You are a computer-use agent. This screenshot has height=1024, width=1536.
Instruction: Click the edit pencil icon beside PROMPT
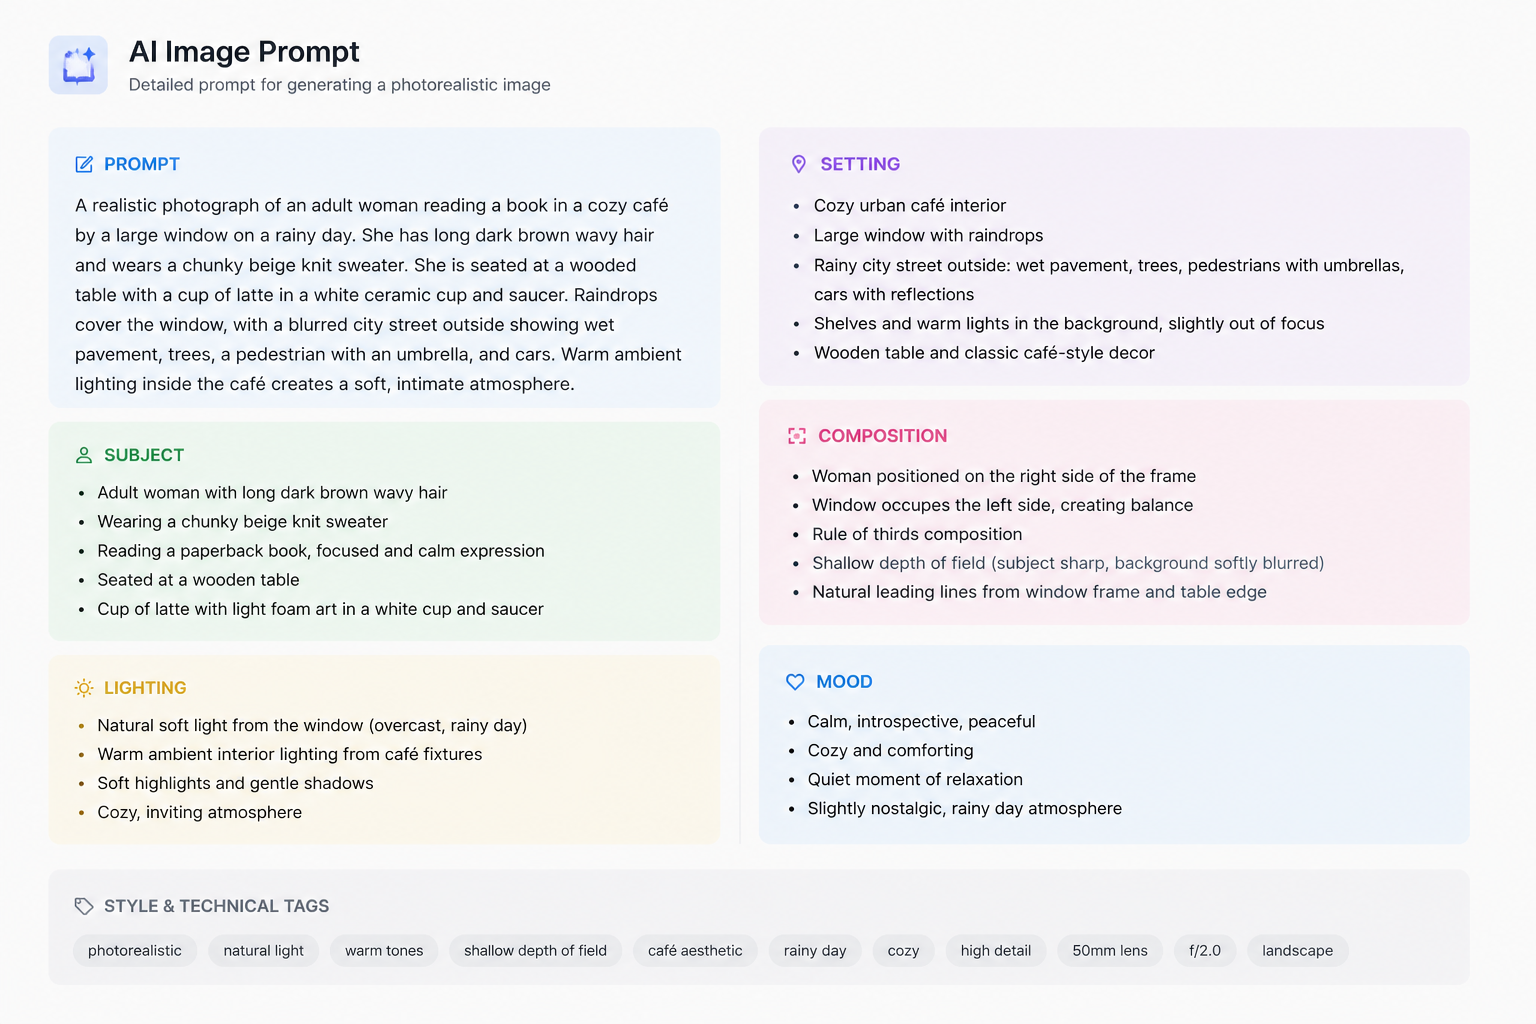coord(84,164)
